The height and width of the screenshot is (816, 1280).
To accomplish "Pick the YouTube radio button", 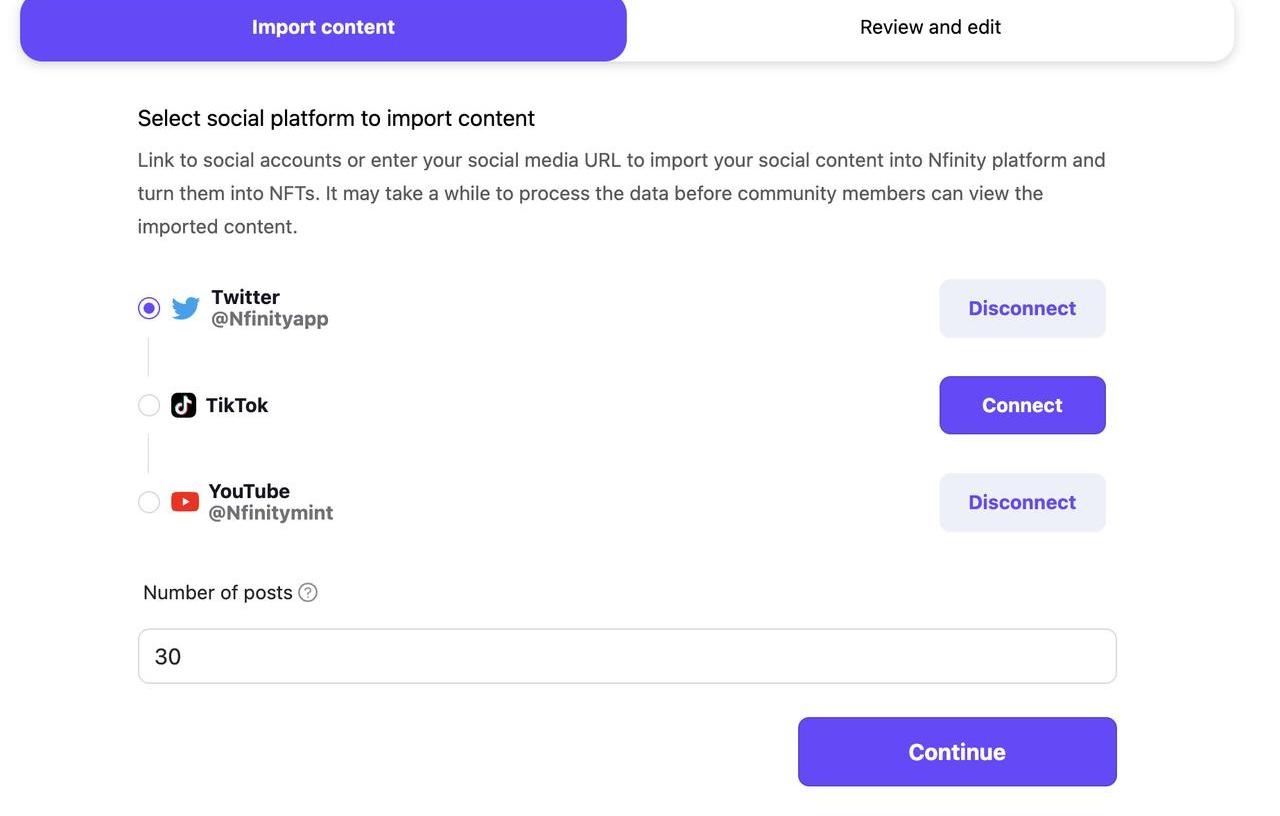I will coord(149,502).
